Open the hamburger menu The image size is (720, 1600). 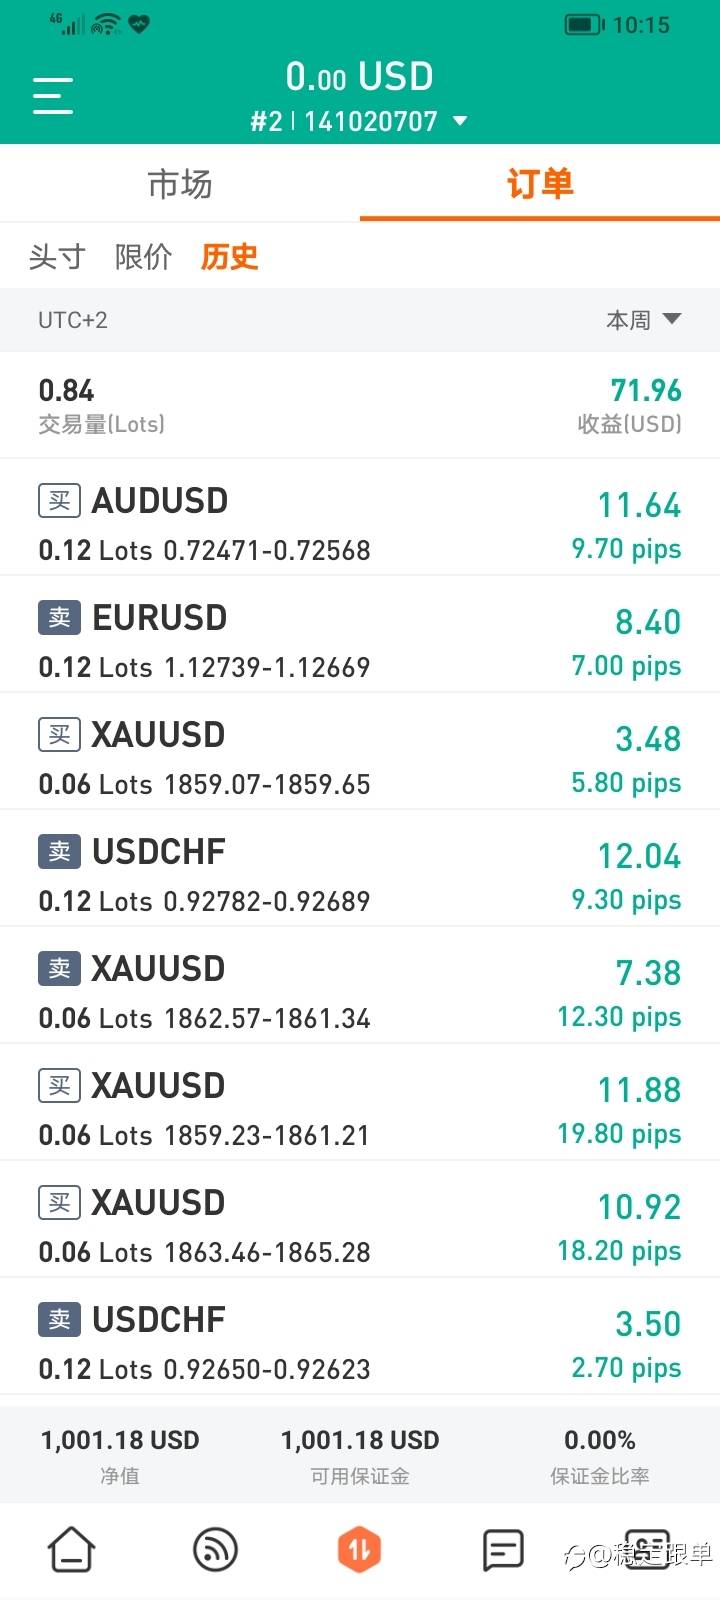pyautogui.click(x=53, y=96)
